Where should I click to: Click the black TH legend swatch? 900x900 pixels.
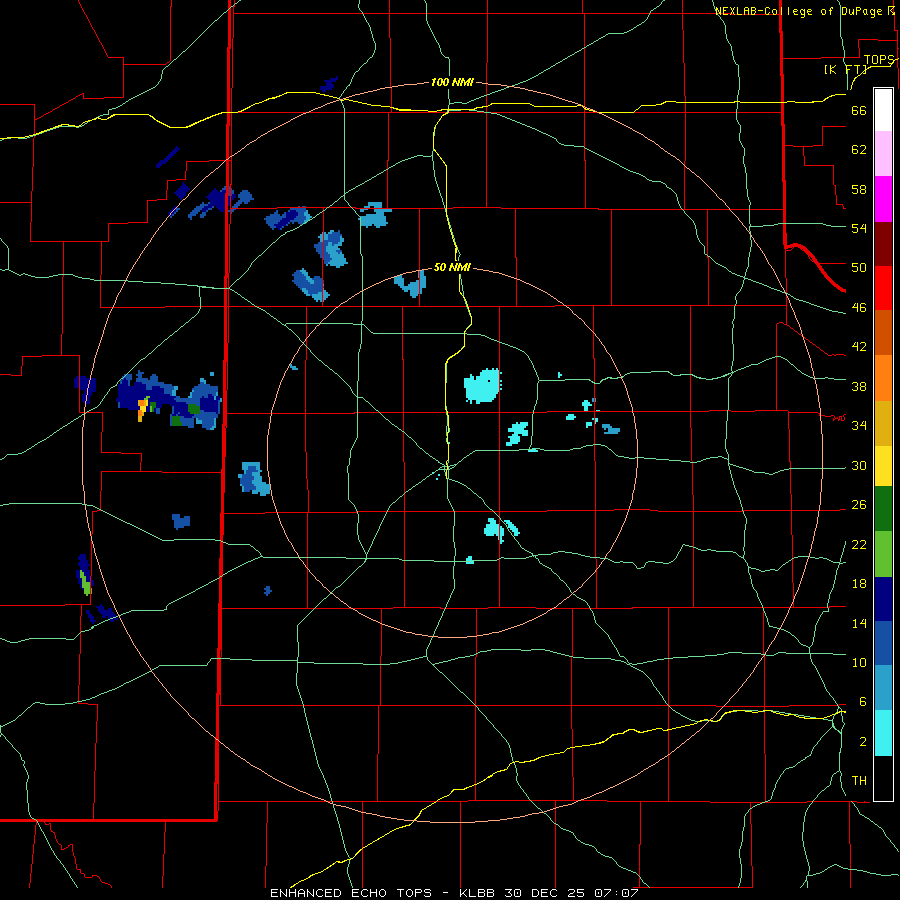click(x=883, y=778)
